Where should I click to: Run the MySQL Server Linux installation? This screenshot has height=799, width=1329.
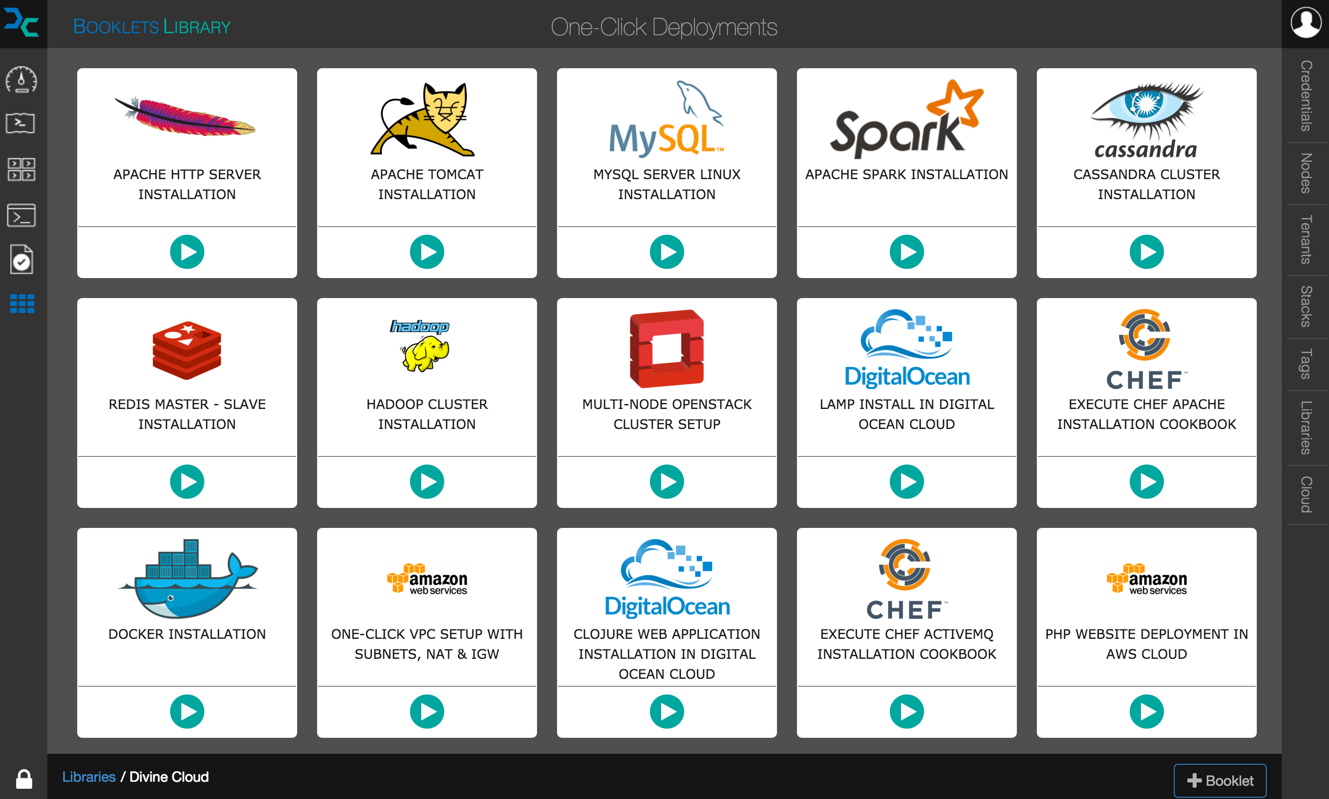click(x=667, y=252)
